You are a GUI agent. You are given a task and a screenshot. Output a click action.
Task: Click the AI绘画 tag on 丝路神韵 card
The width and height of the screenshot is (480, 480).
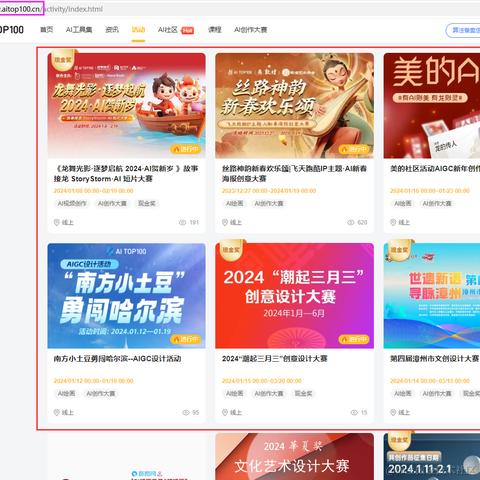[x=235, y=203]
